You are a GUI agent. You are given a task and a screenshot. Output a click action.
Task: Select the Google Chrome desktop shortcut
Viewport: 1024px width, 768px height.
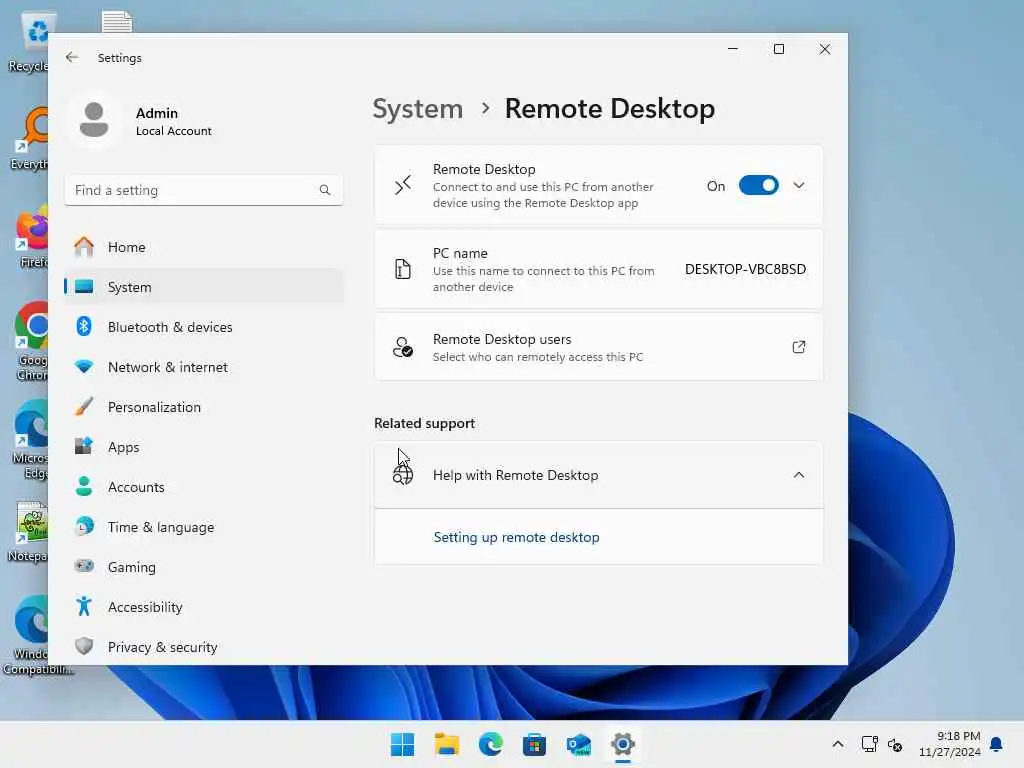[x=31, y=342]
